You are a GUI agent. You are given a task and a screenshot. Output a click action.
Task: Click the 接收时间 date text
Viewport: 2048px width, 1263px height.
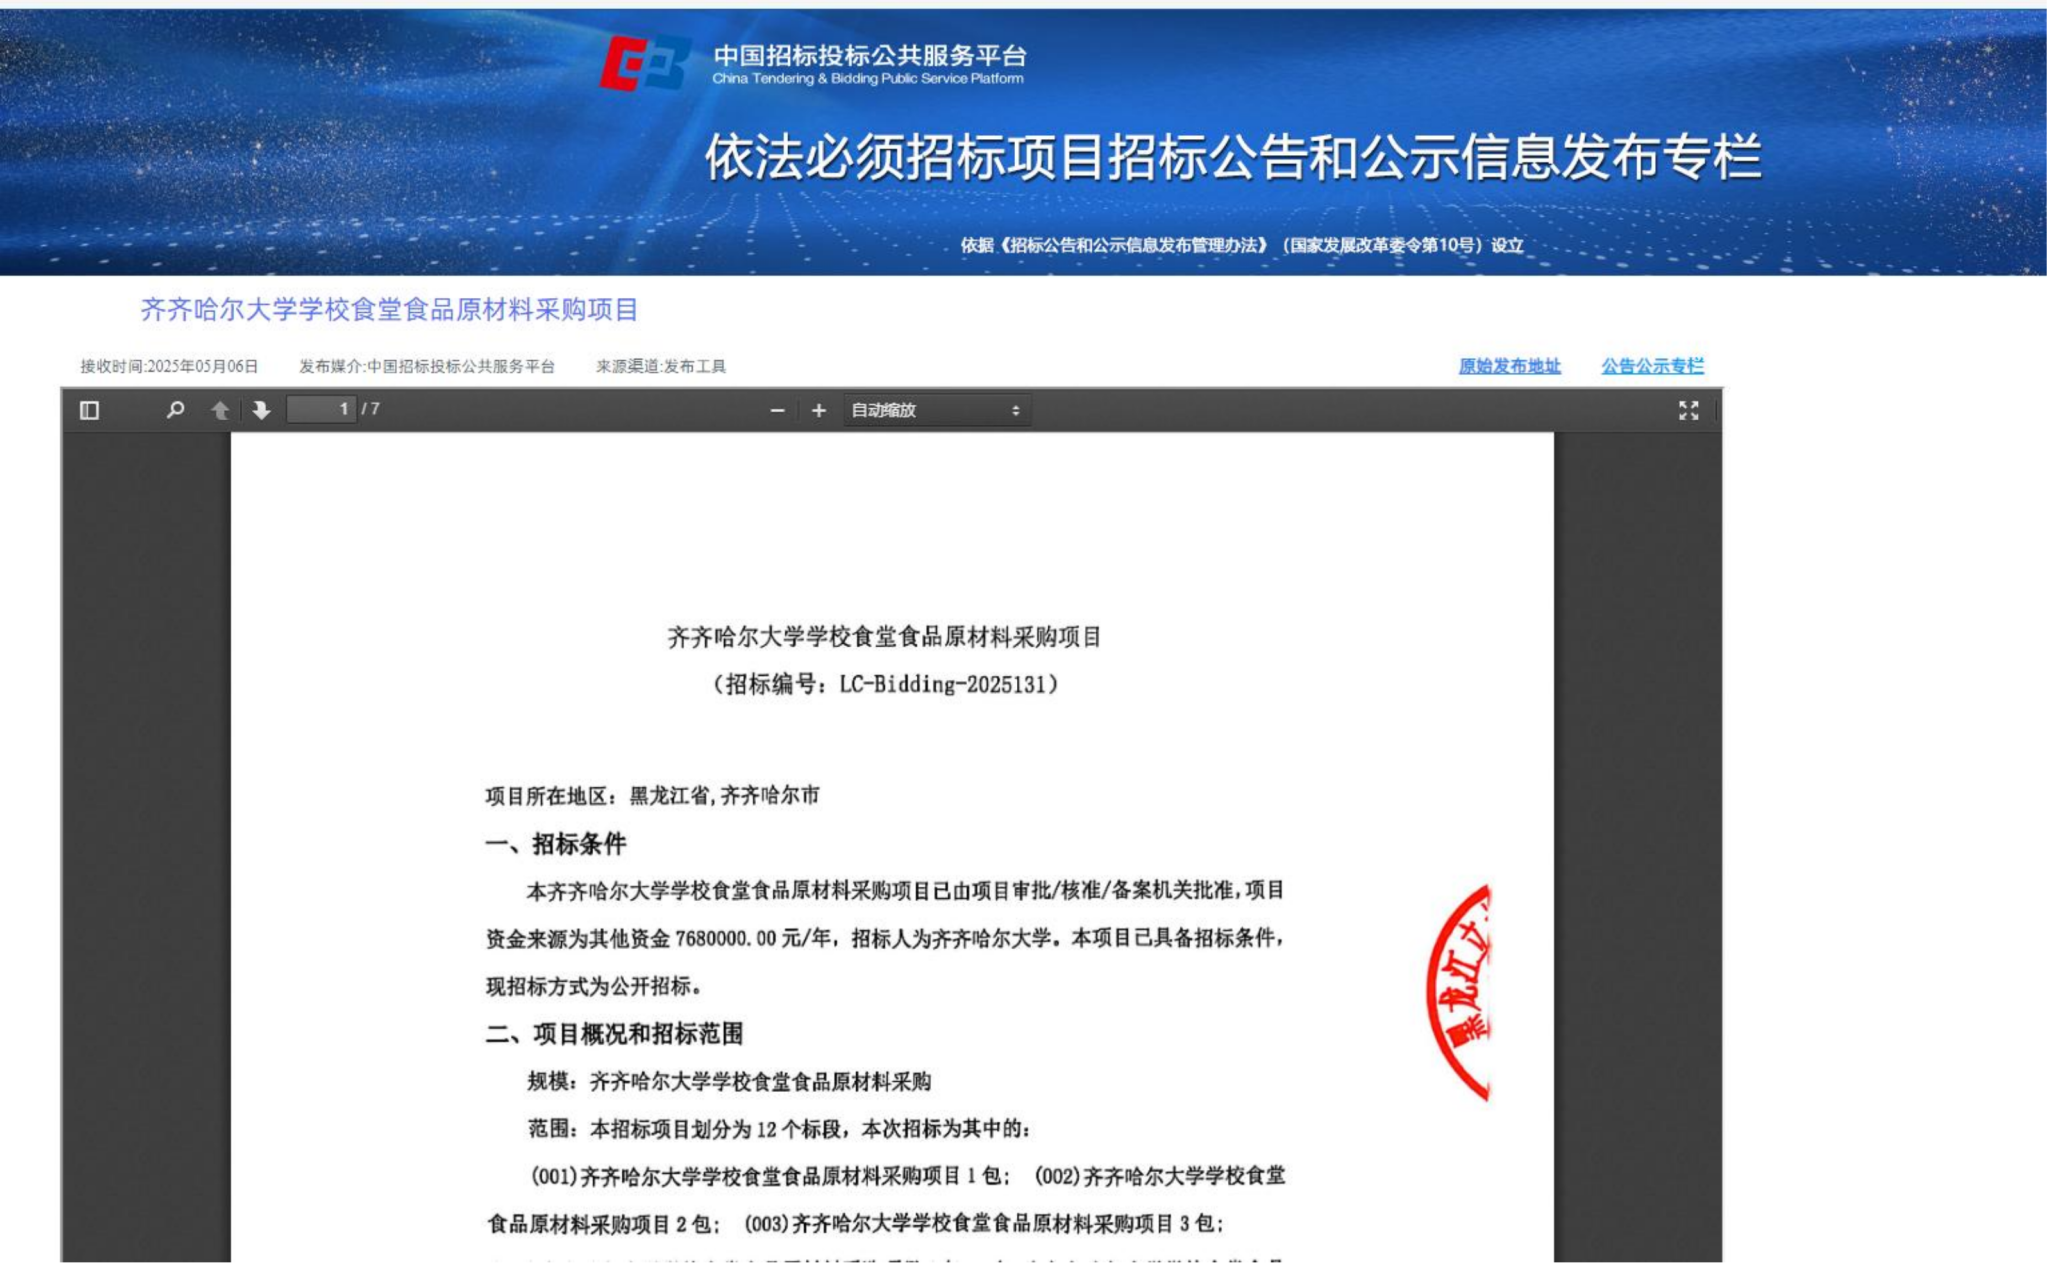(169, 366)
